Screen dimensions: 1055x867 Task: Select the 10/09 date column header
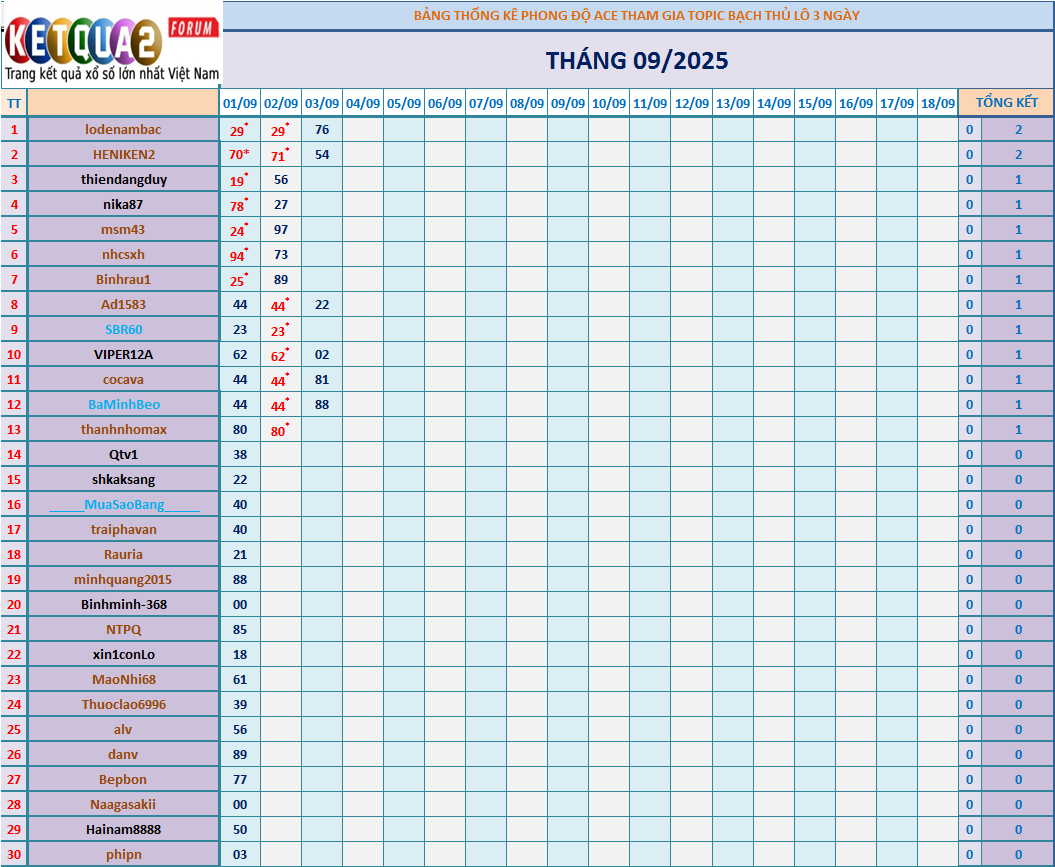(609, 104)
